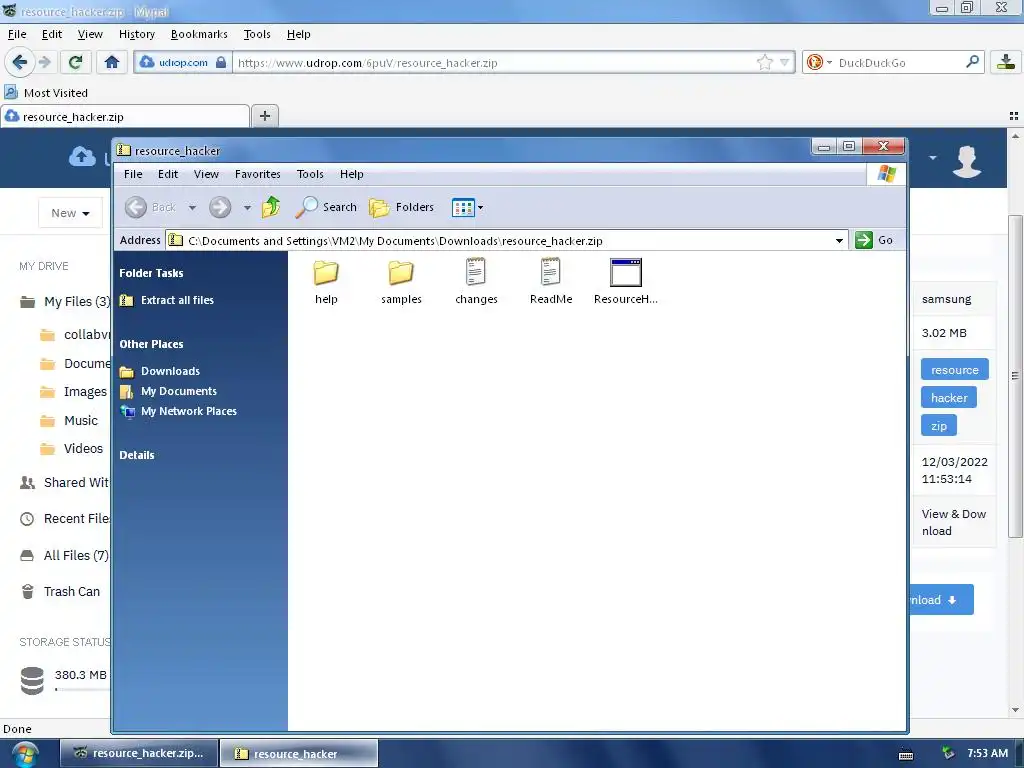The image size is (1024, 768).
Task: Open My Network Places link
Action: (x=178, y=411)
